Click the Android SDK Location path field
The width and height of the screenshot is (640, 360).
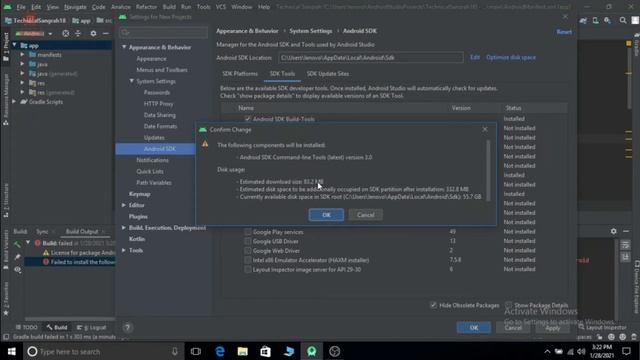pyautogui.click(x=371, y=58)
